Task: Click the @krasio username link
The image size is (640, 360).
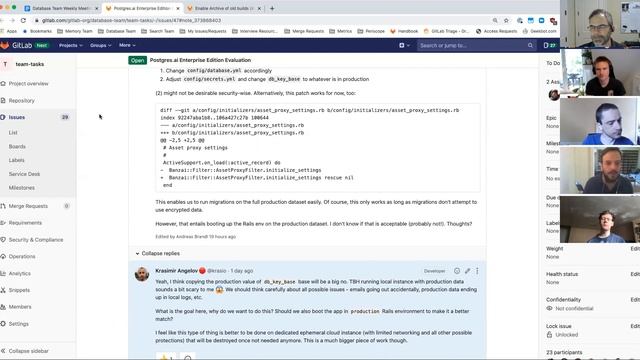Action: [x=216, y=271]
